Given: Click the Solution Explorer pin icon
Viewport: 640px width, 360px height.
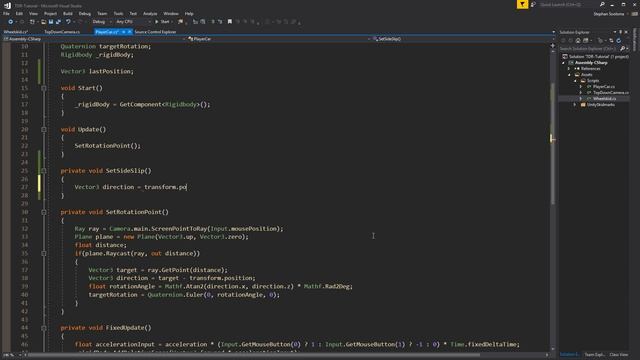Looking at the screenshot, I should pos(620,32).
